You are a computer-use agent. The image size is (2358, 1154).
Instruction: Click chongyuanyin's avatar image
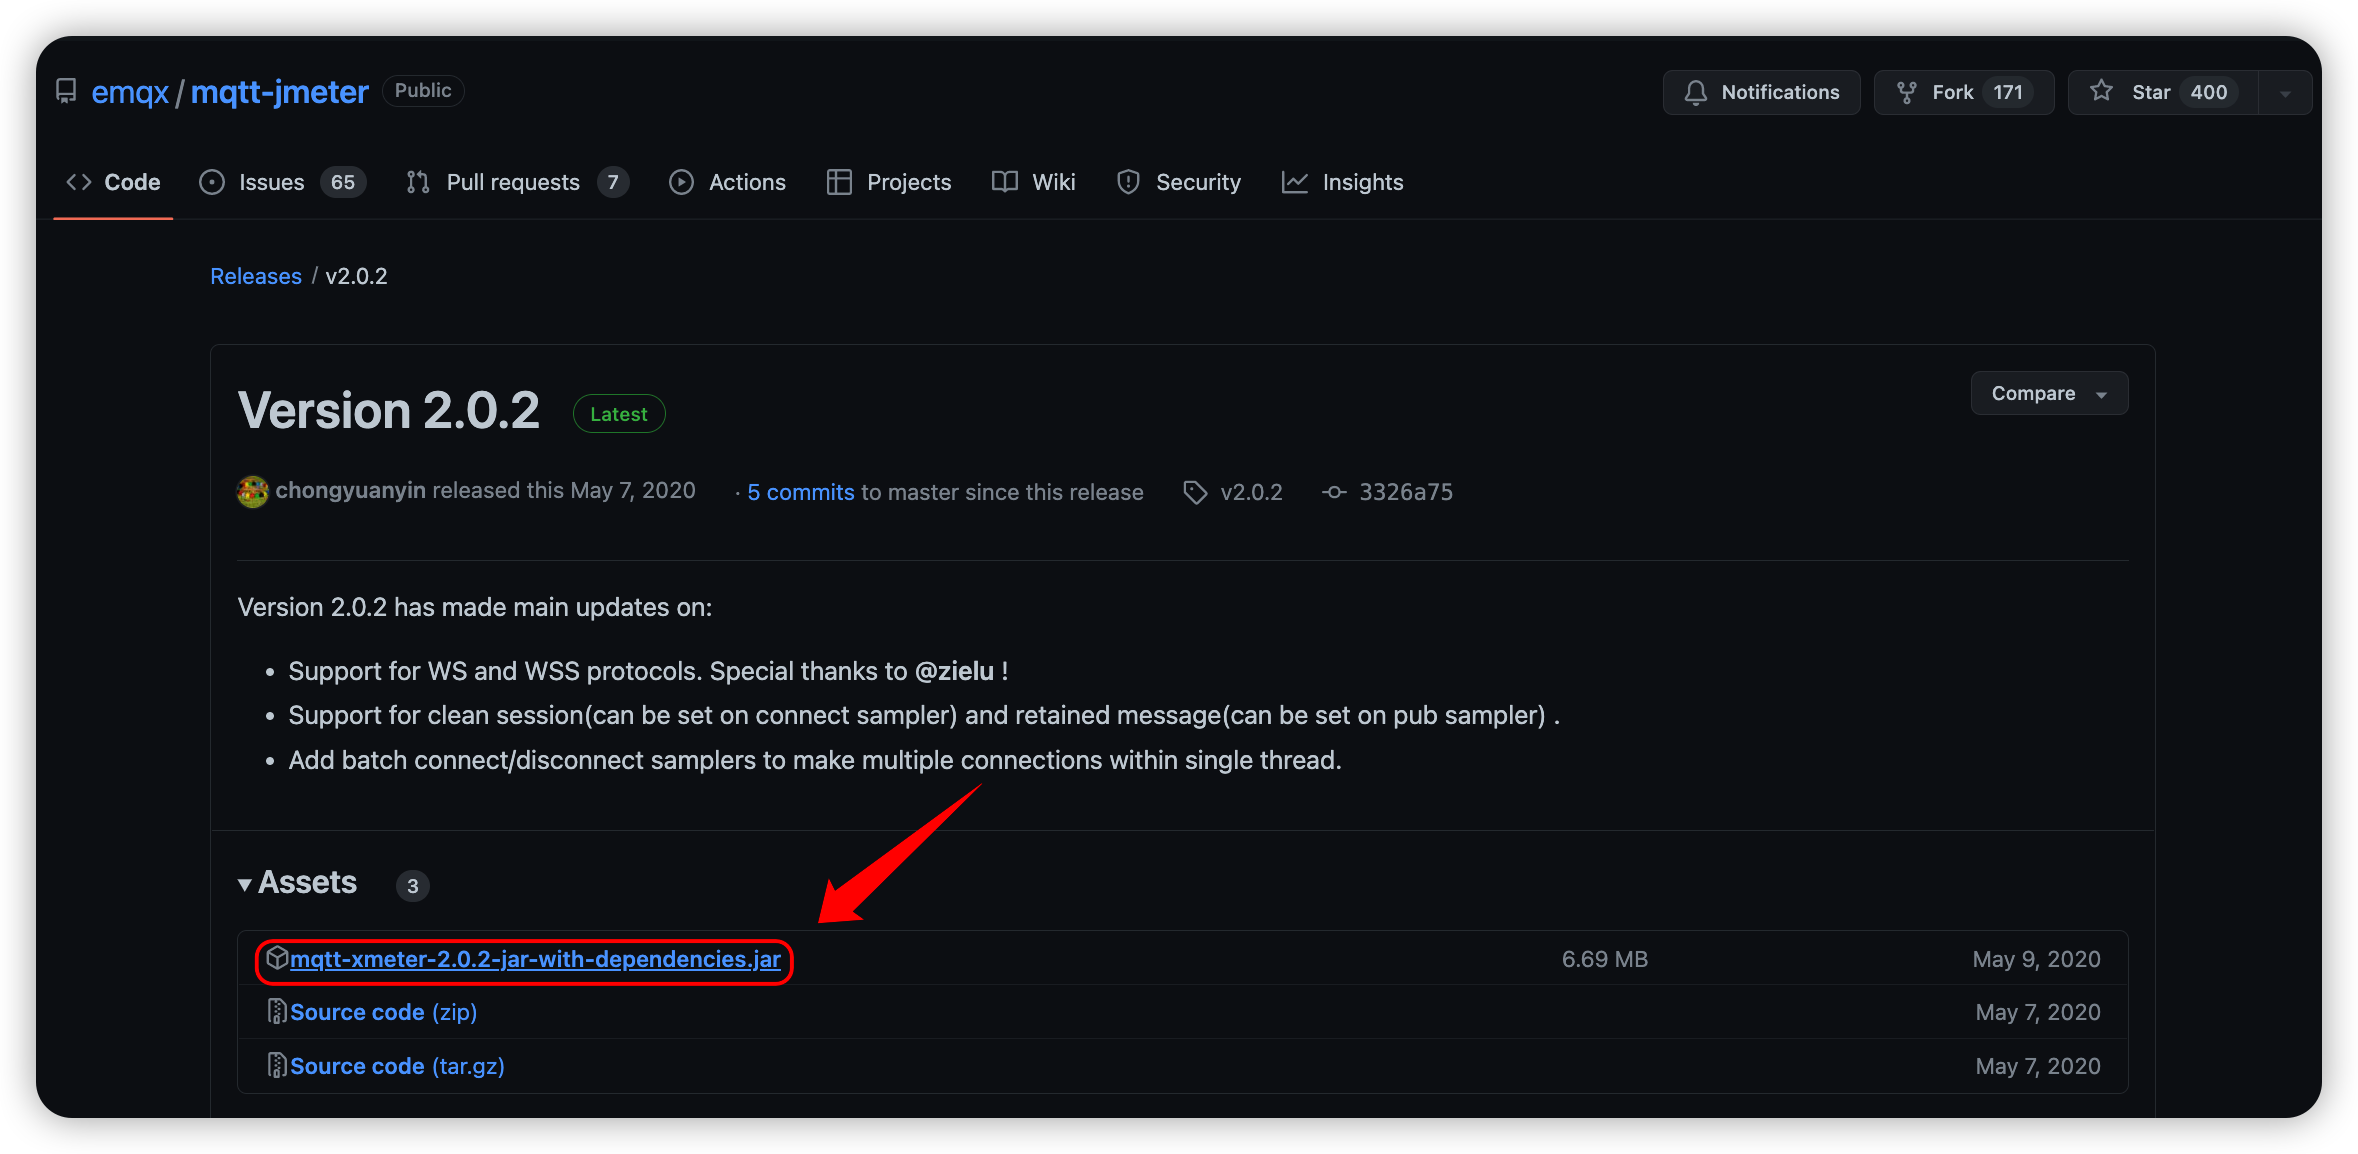(x=253, y=491)
